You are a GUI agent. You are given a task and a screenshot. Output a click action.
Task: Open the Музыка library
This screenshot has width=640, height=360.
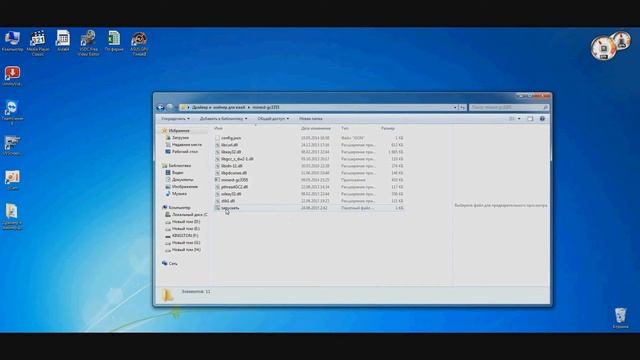click(179, 193)
